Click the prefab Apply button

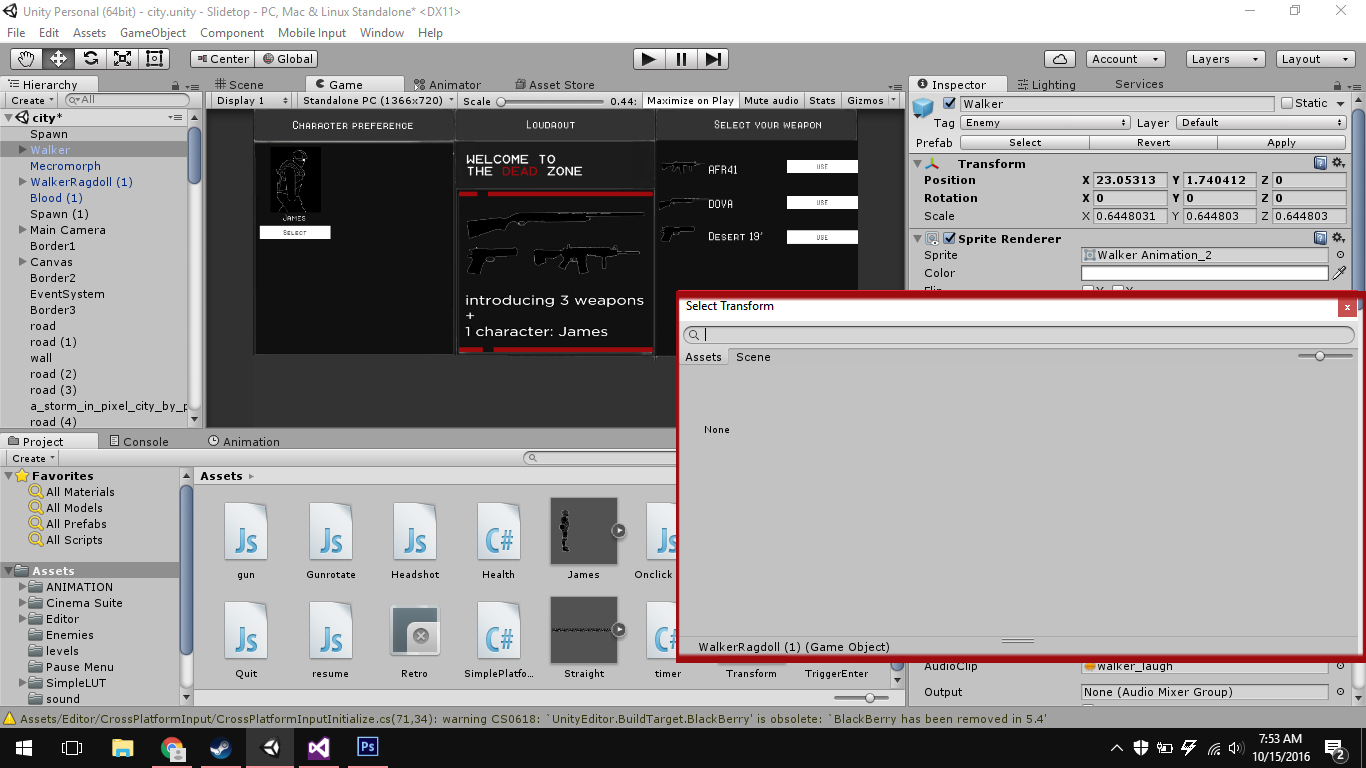1281,143
